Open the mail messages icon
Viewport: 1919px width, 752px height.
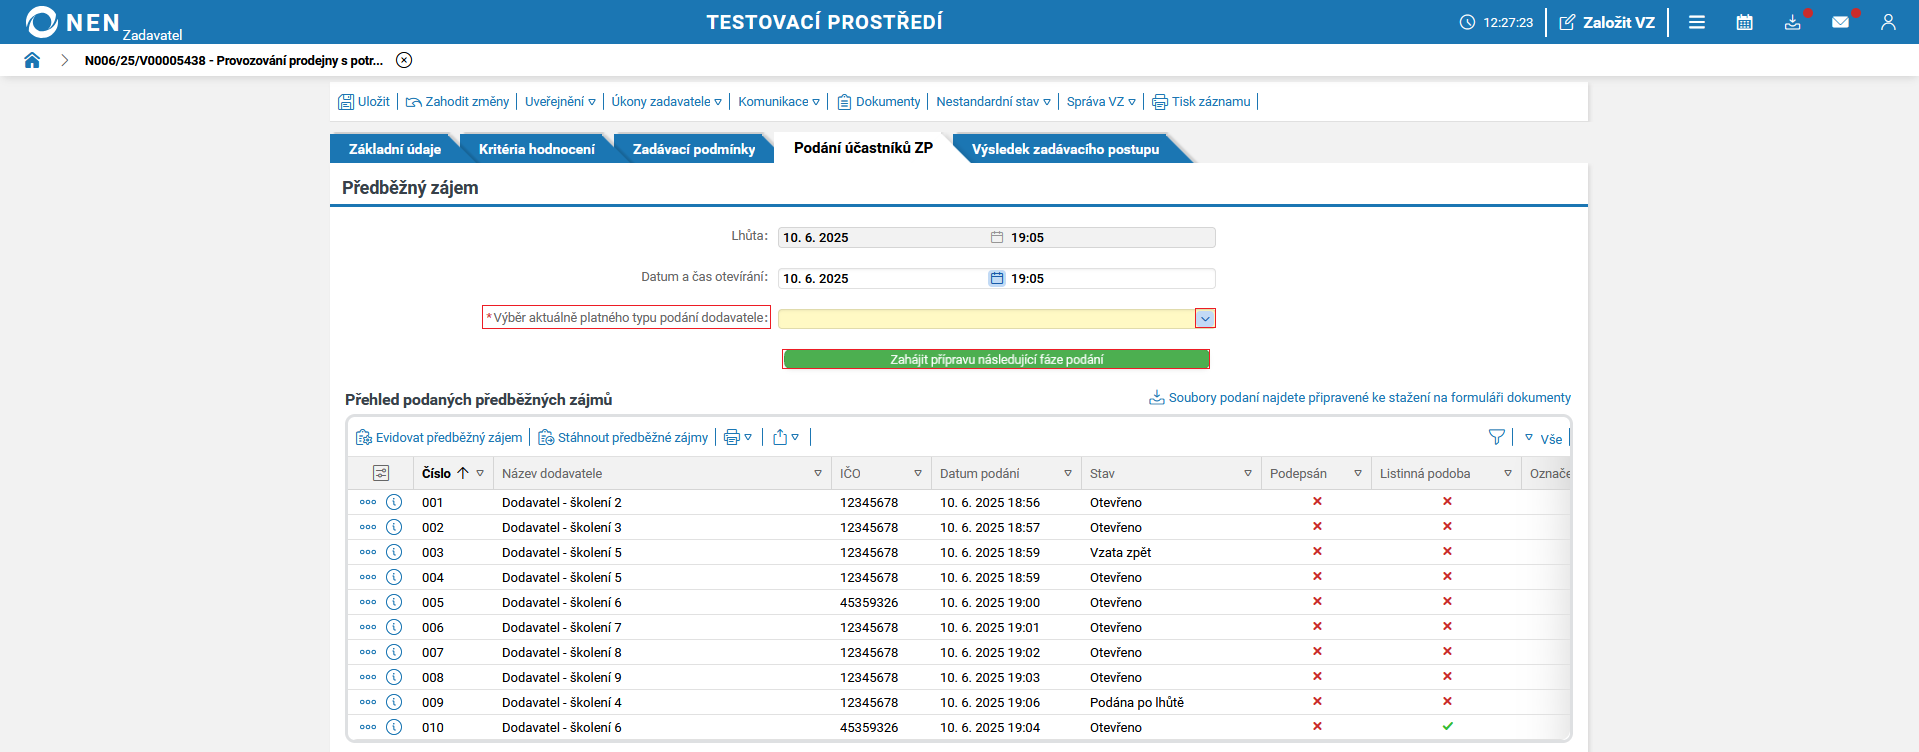pos(1840,22)
